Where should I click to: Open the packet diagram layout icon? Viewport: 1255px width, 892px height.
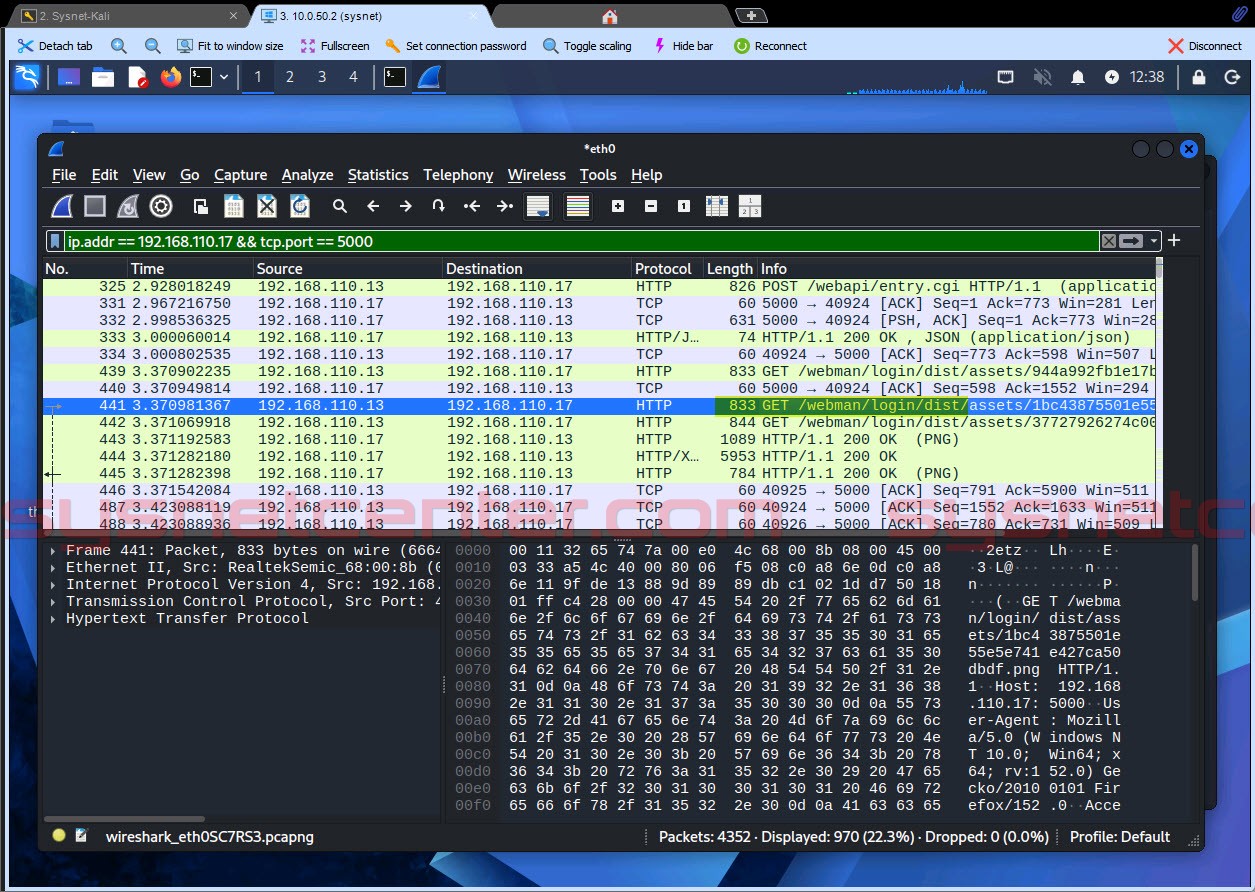[750, 206]
